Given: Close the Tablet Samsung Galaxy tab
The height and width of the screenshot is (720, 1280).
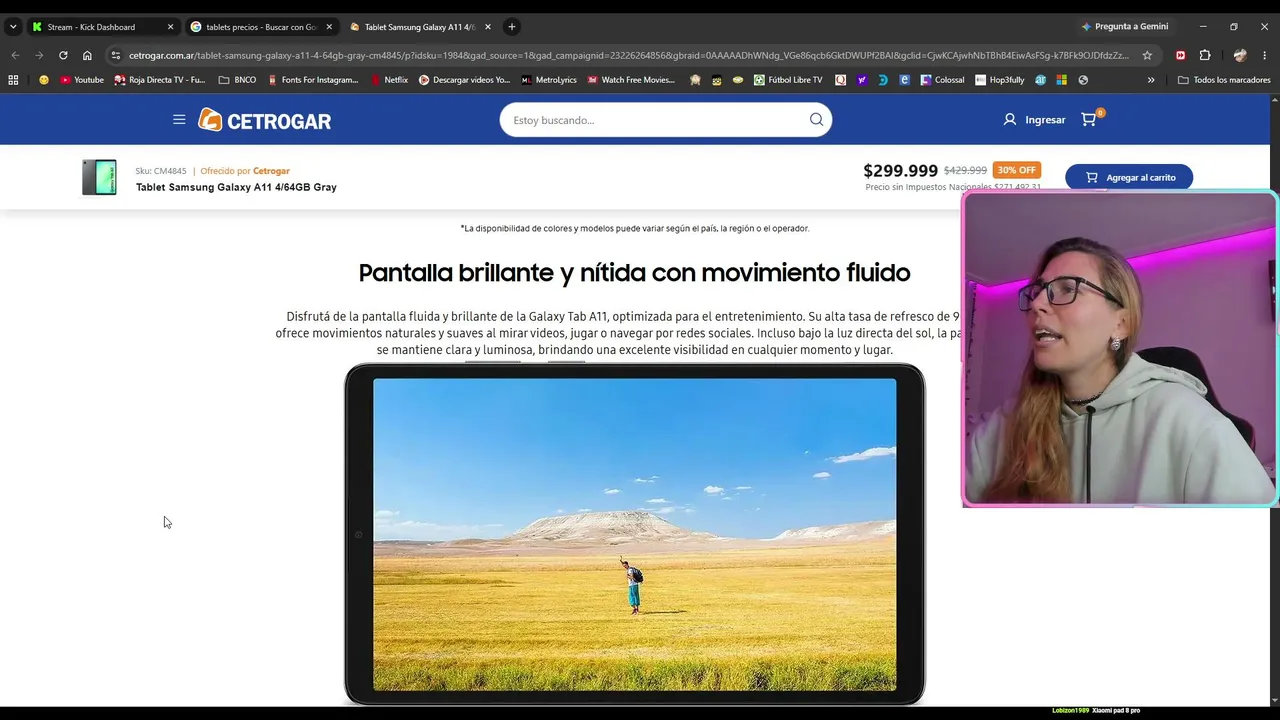Looking at the screenshot, I should pos(488,27).
